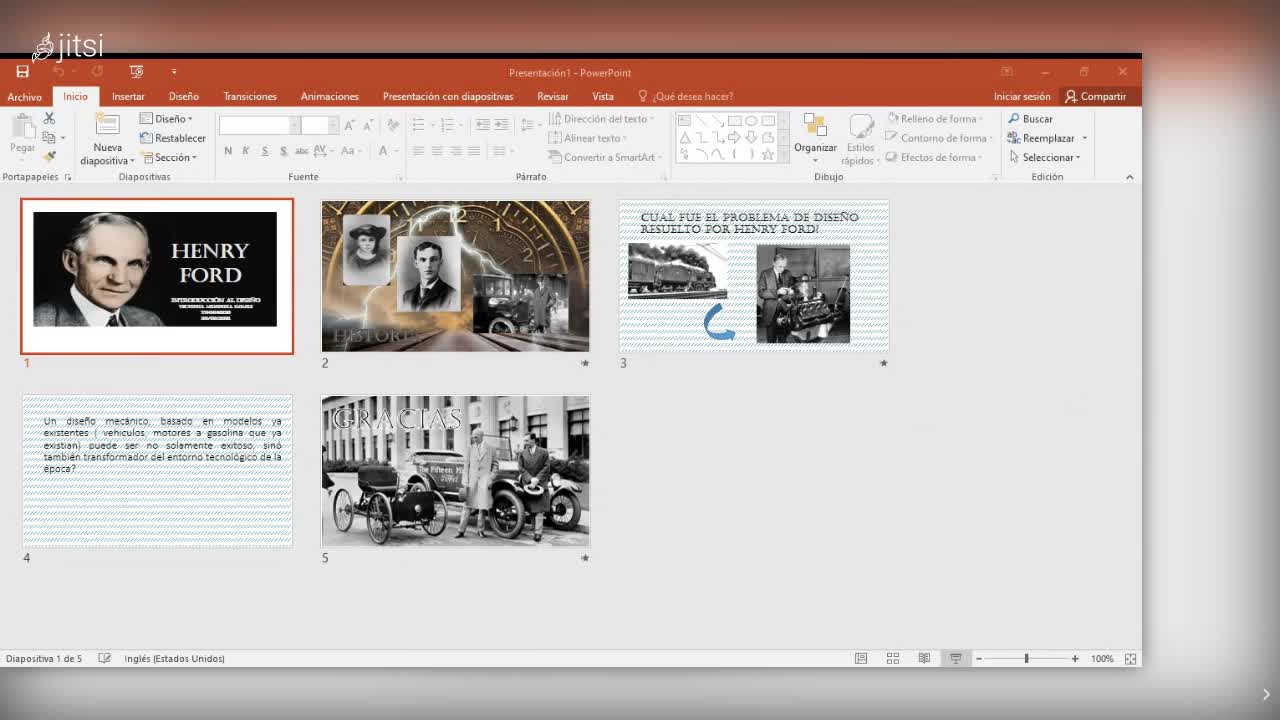Align text left in Párrafo group
The width and height of the screenshot is (1280, 720).
pyautogui.click(x=418, y=151)
